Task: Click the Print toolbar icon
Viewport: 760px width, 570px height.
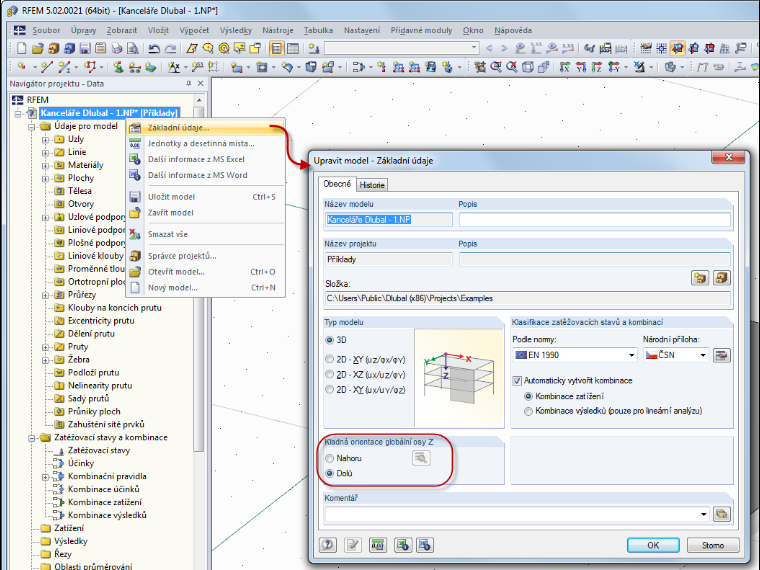Action: 117,48
